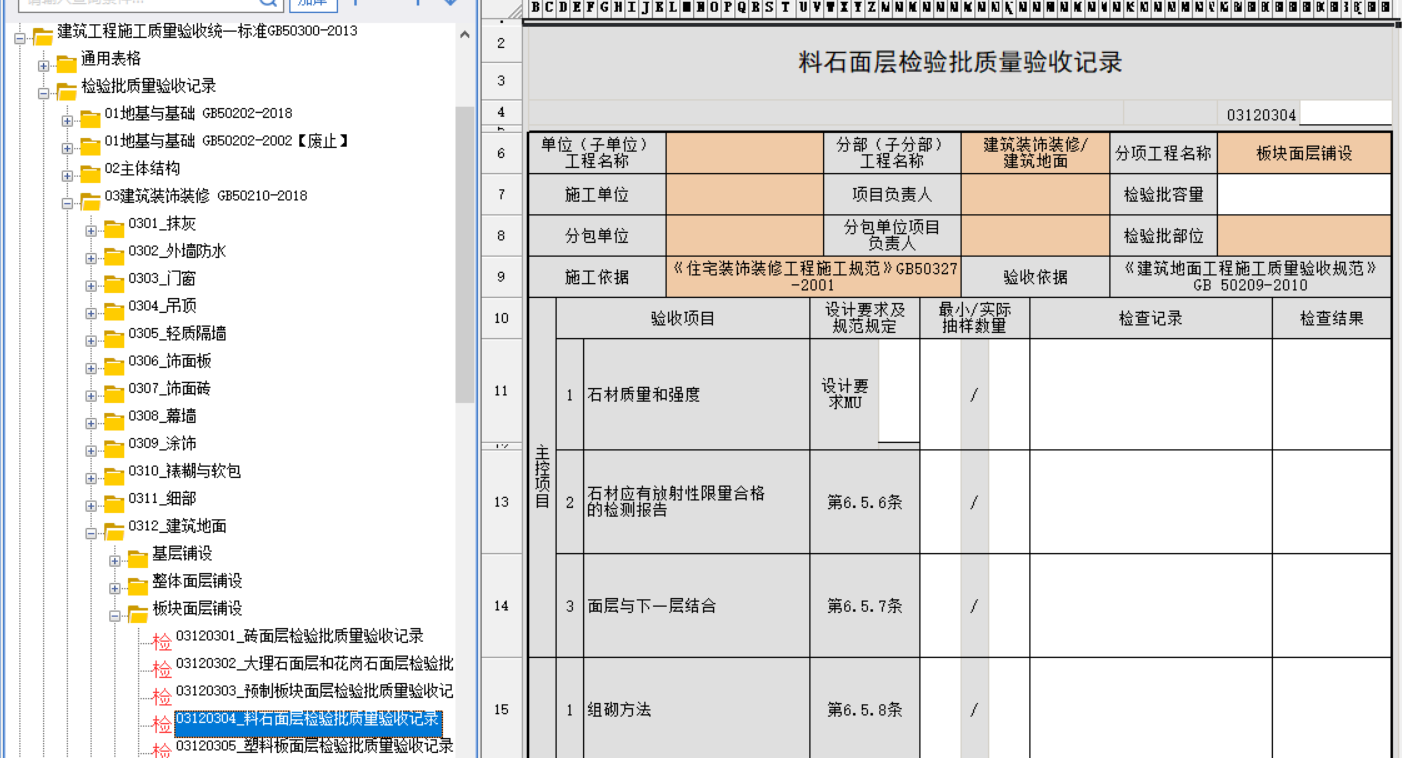Click the open folder icon of 0312_建筑地面
This screenshot has width=1402, height=758.
[114, 532]
